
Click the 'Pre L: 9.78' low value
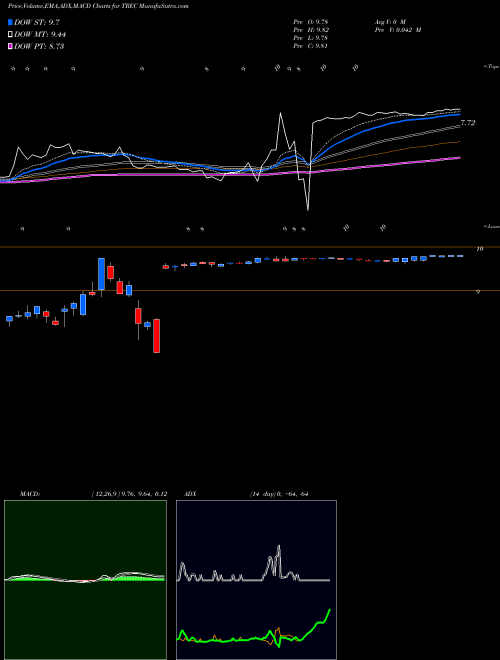tap(312, 38)
